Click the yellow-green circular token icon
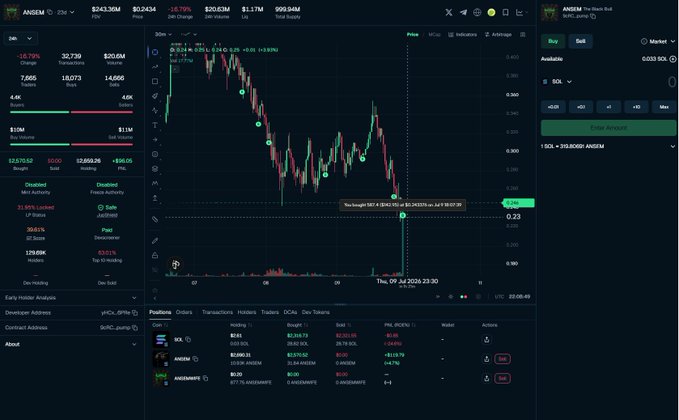Screen dimensions: 679x420 coord(491,13)
